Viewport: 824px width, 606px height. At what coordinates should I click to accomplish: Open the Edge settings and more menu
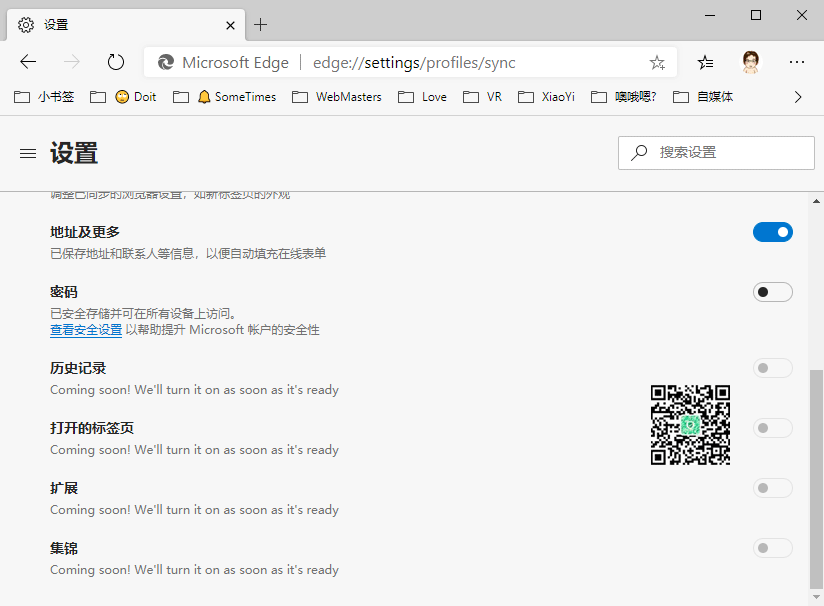point(797,62)
